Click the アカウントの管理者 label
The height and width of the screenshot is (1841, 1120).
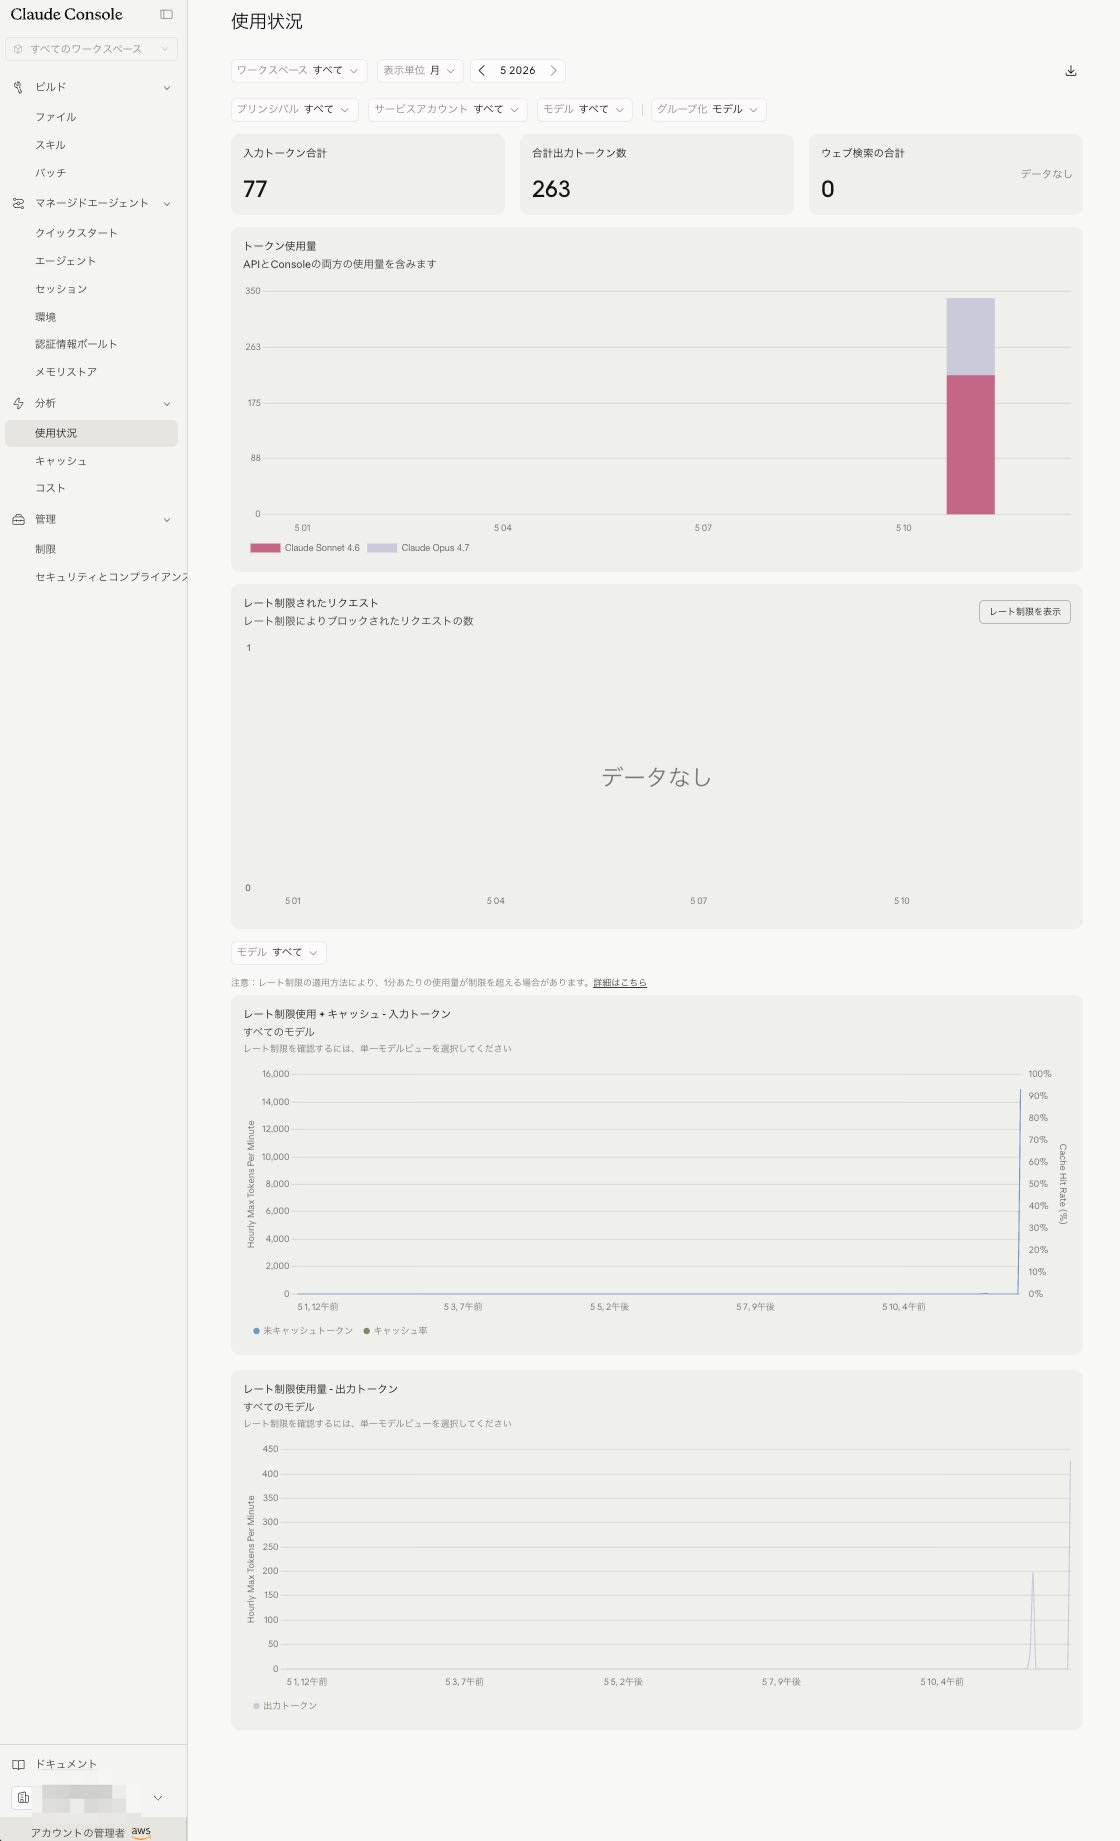pos(78,1833)
